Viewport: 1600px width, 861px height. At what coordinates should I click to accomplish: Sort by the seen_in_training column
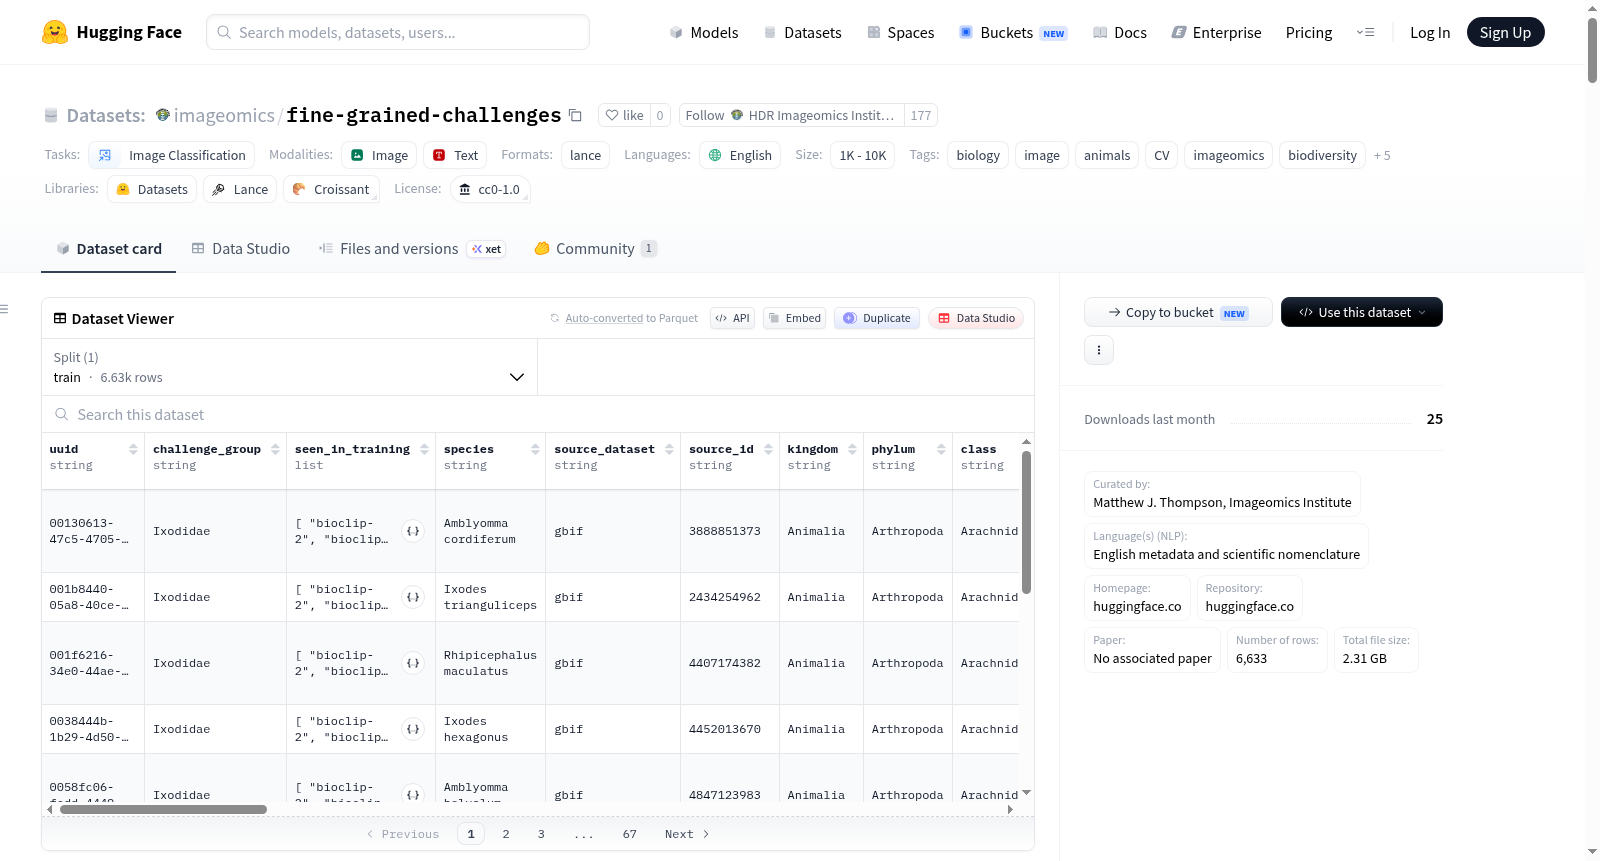pyautogui.click(x=425, y=450)
